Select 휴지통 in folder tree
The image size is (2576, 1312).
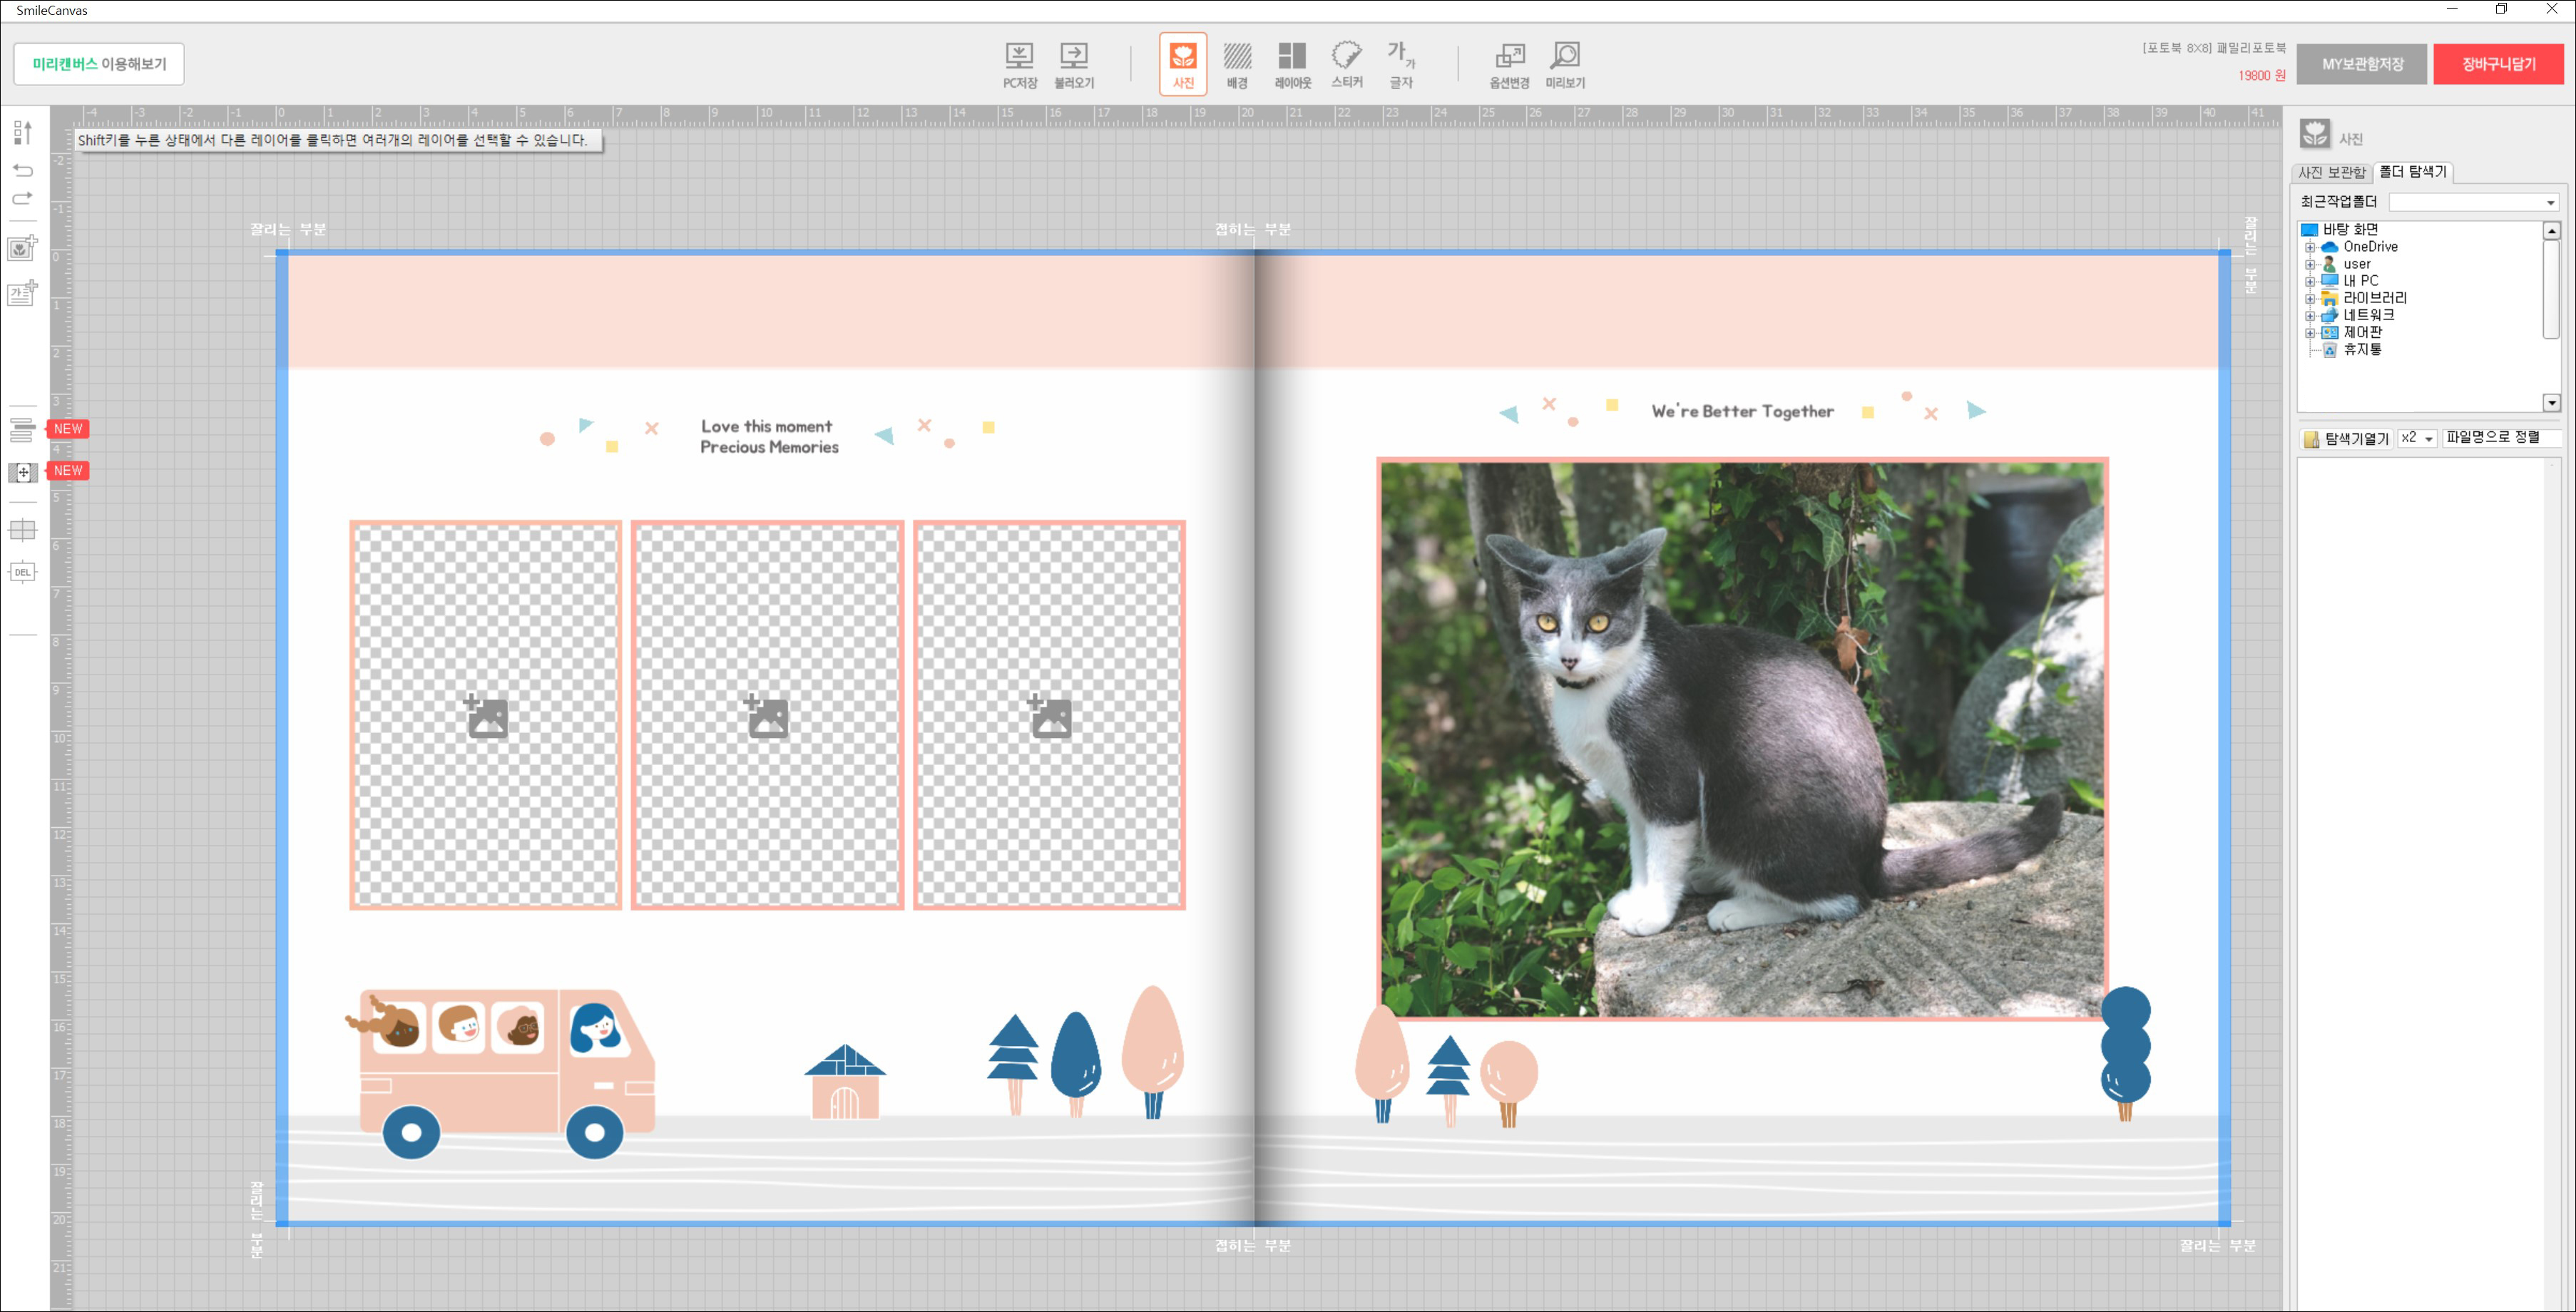tap(2362, 349)
